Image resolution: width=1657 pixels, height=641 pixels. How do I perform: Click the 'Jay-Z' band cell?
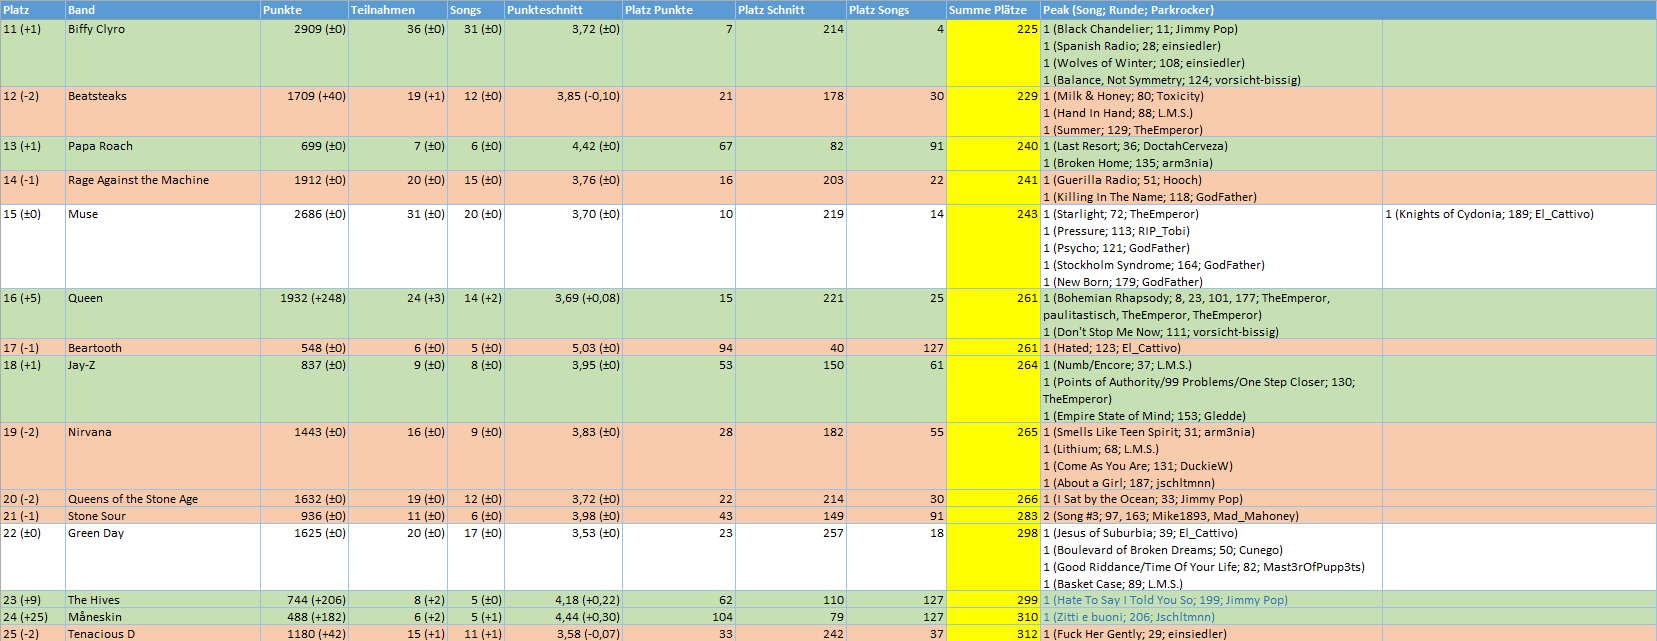click(x=163, y=390)
